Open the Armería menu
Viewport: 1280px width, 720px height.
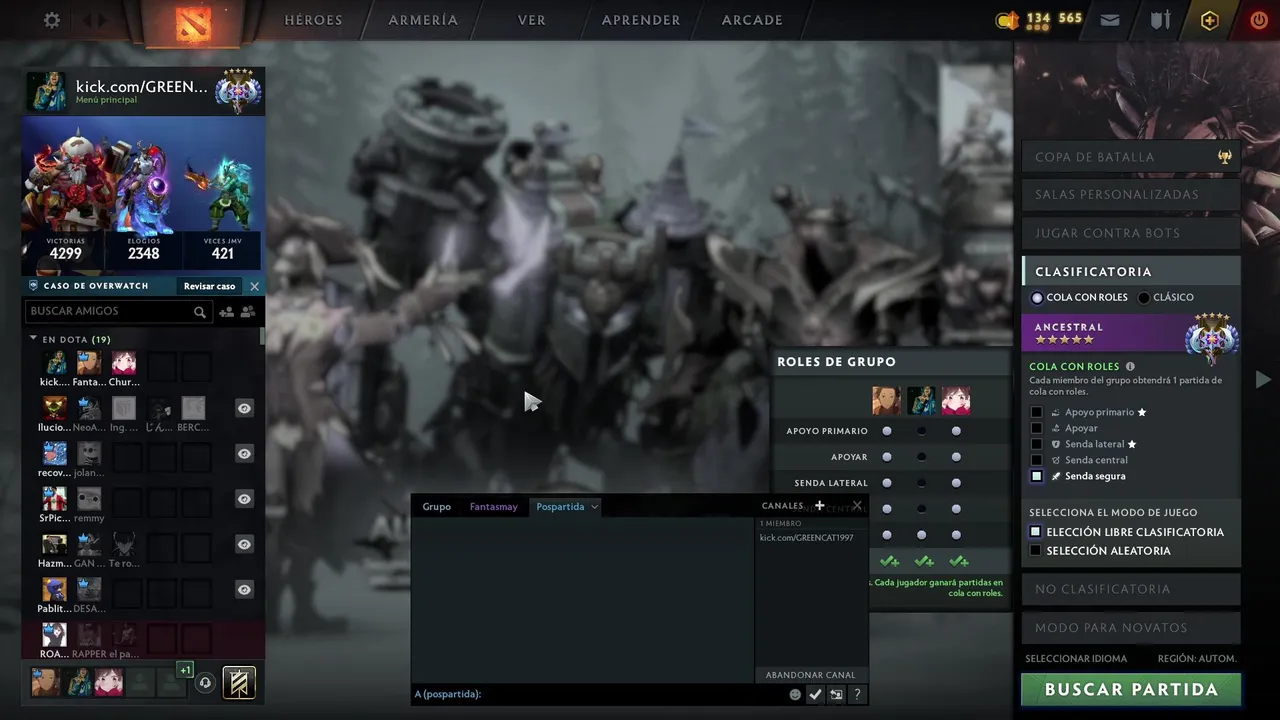point(423,20)
